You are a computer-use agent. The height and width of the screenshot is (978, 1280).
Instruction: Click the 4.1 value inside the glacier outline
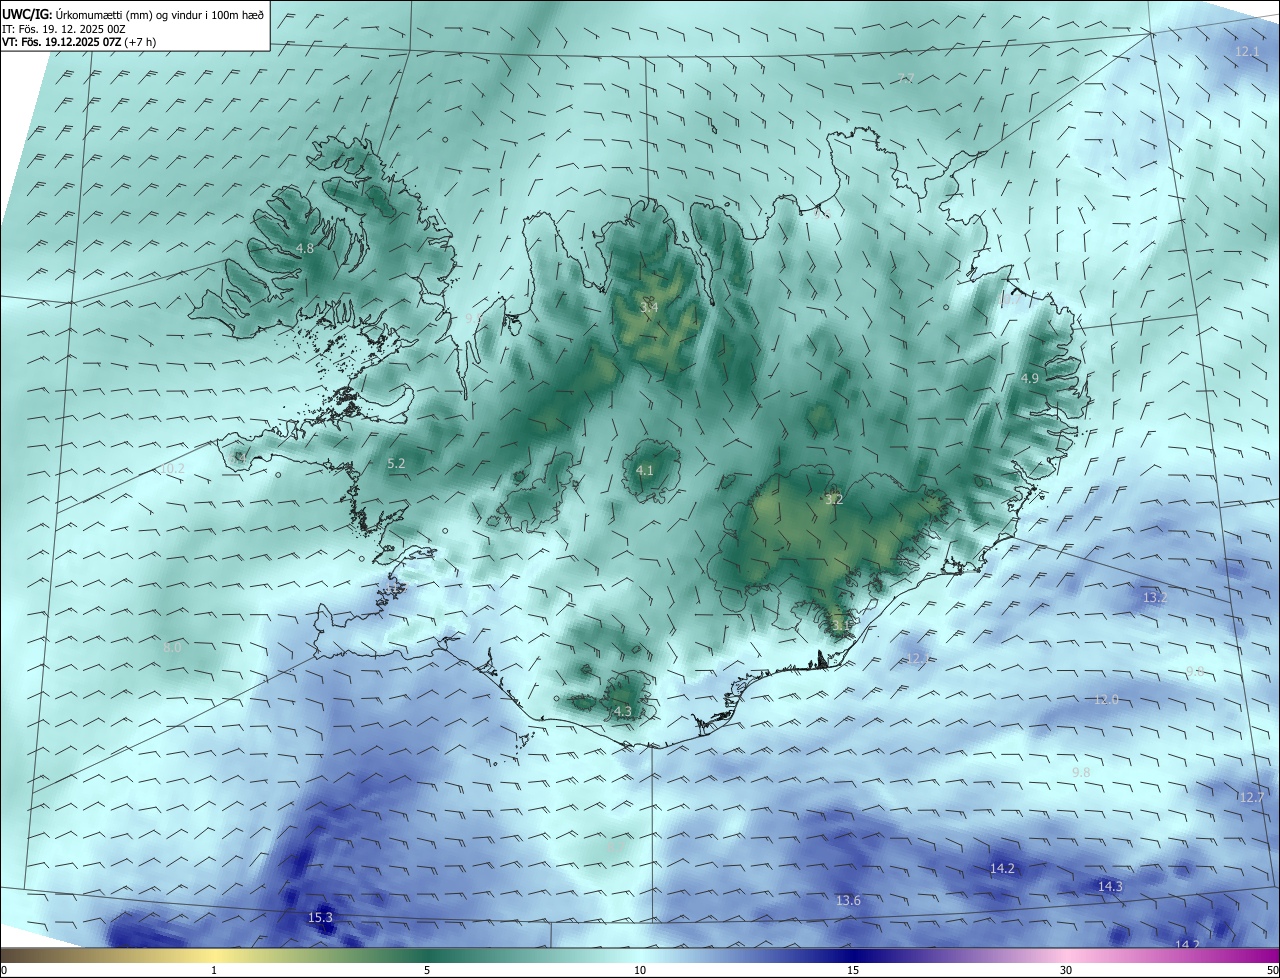pos(645,470)
